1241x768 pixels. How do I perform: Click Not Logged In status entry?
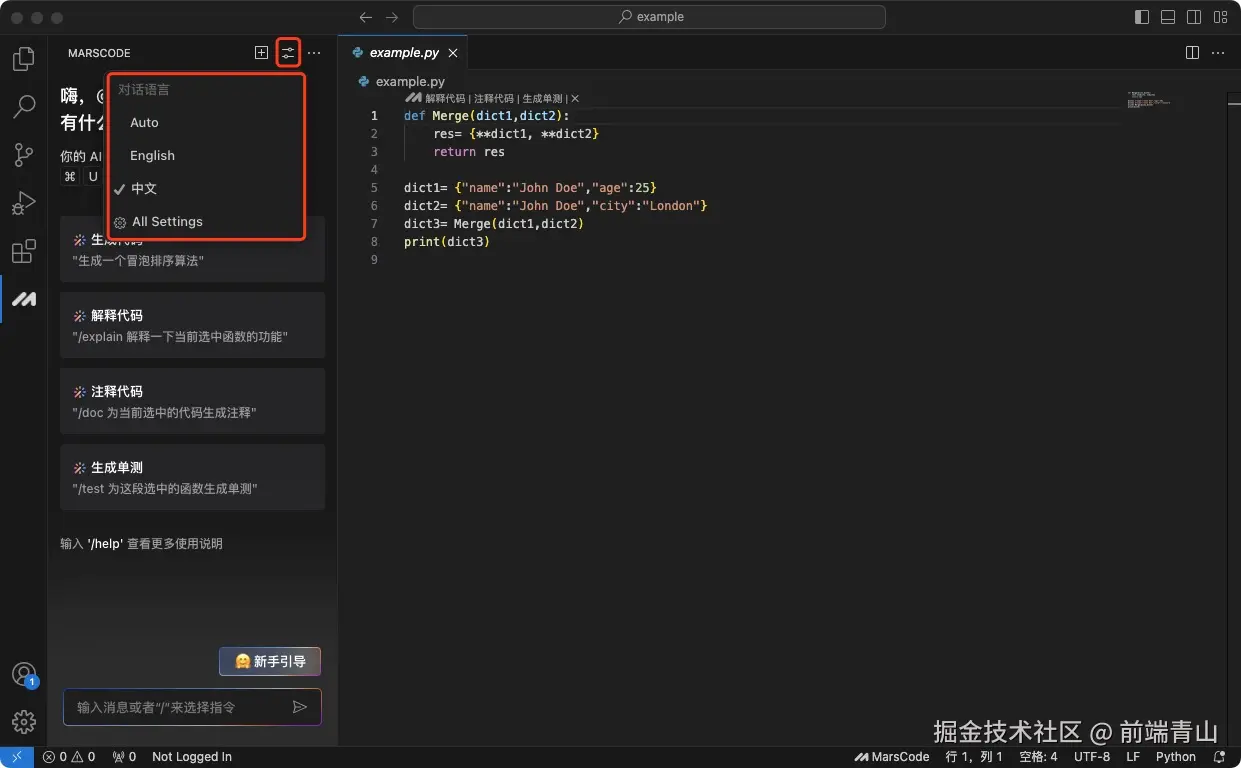192,757
